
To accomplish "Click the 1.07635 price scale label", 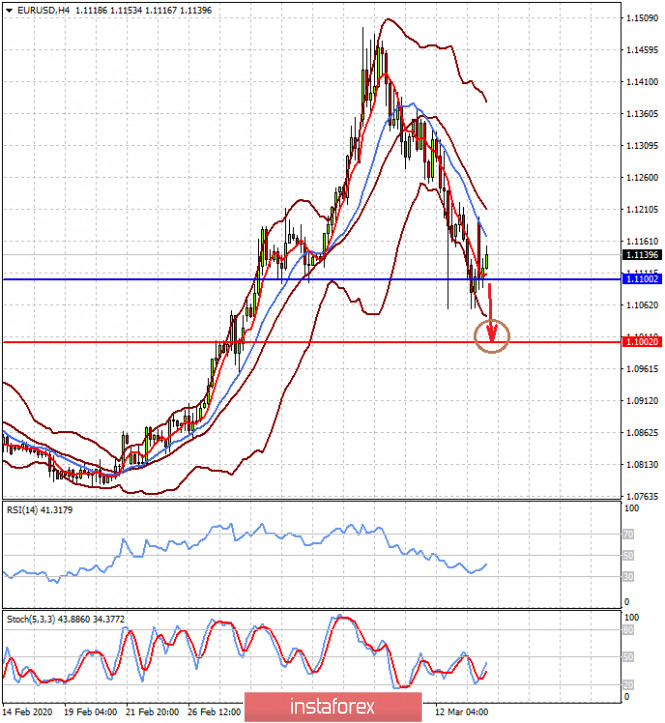I will (x=638, y=496).
